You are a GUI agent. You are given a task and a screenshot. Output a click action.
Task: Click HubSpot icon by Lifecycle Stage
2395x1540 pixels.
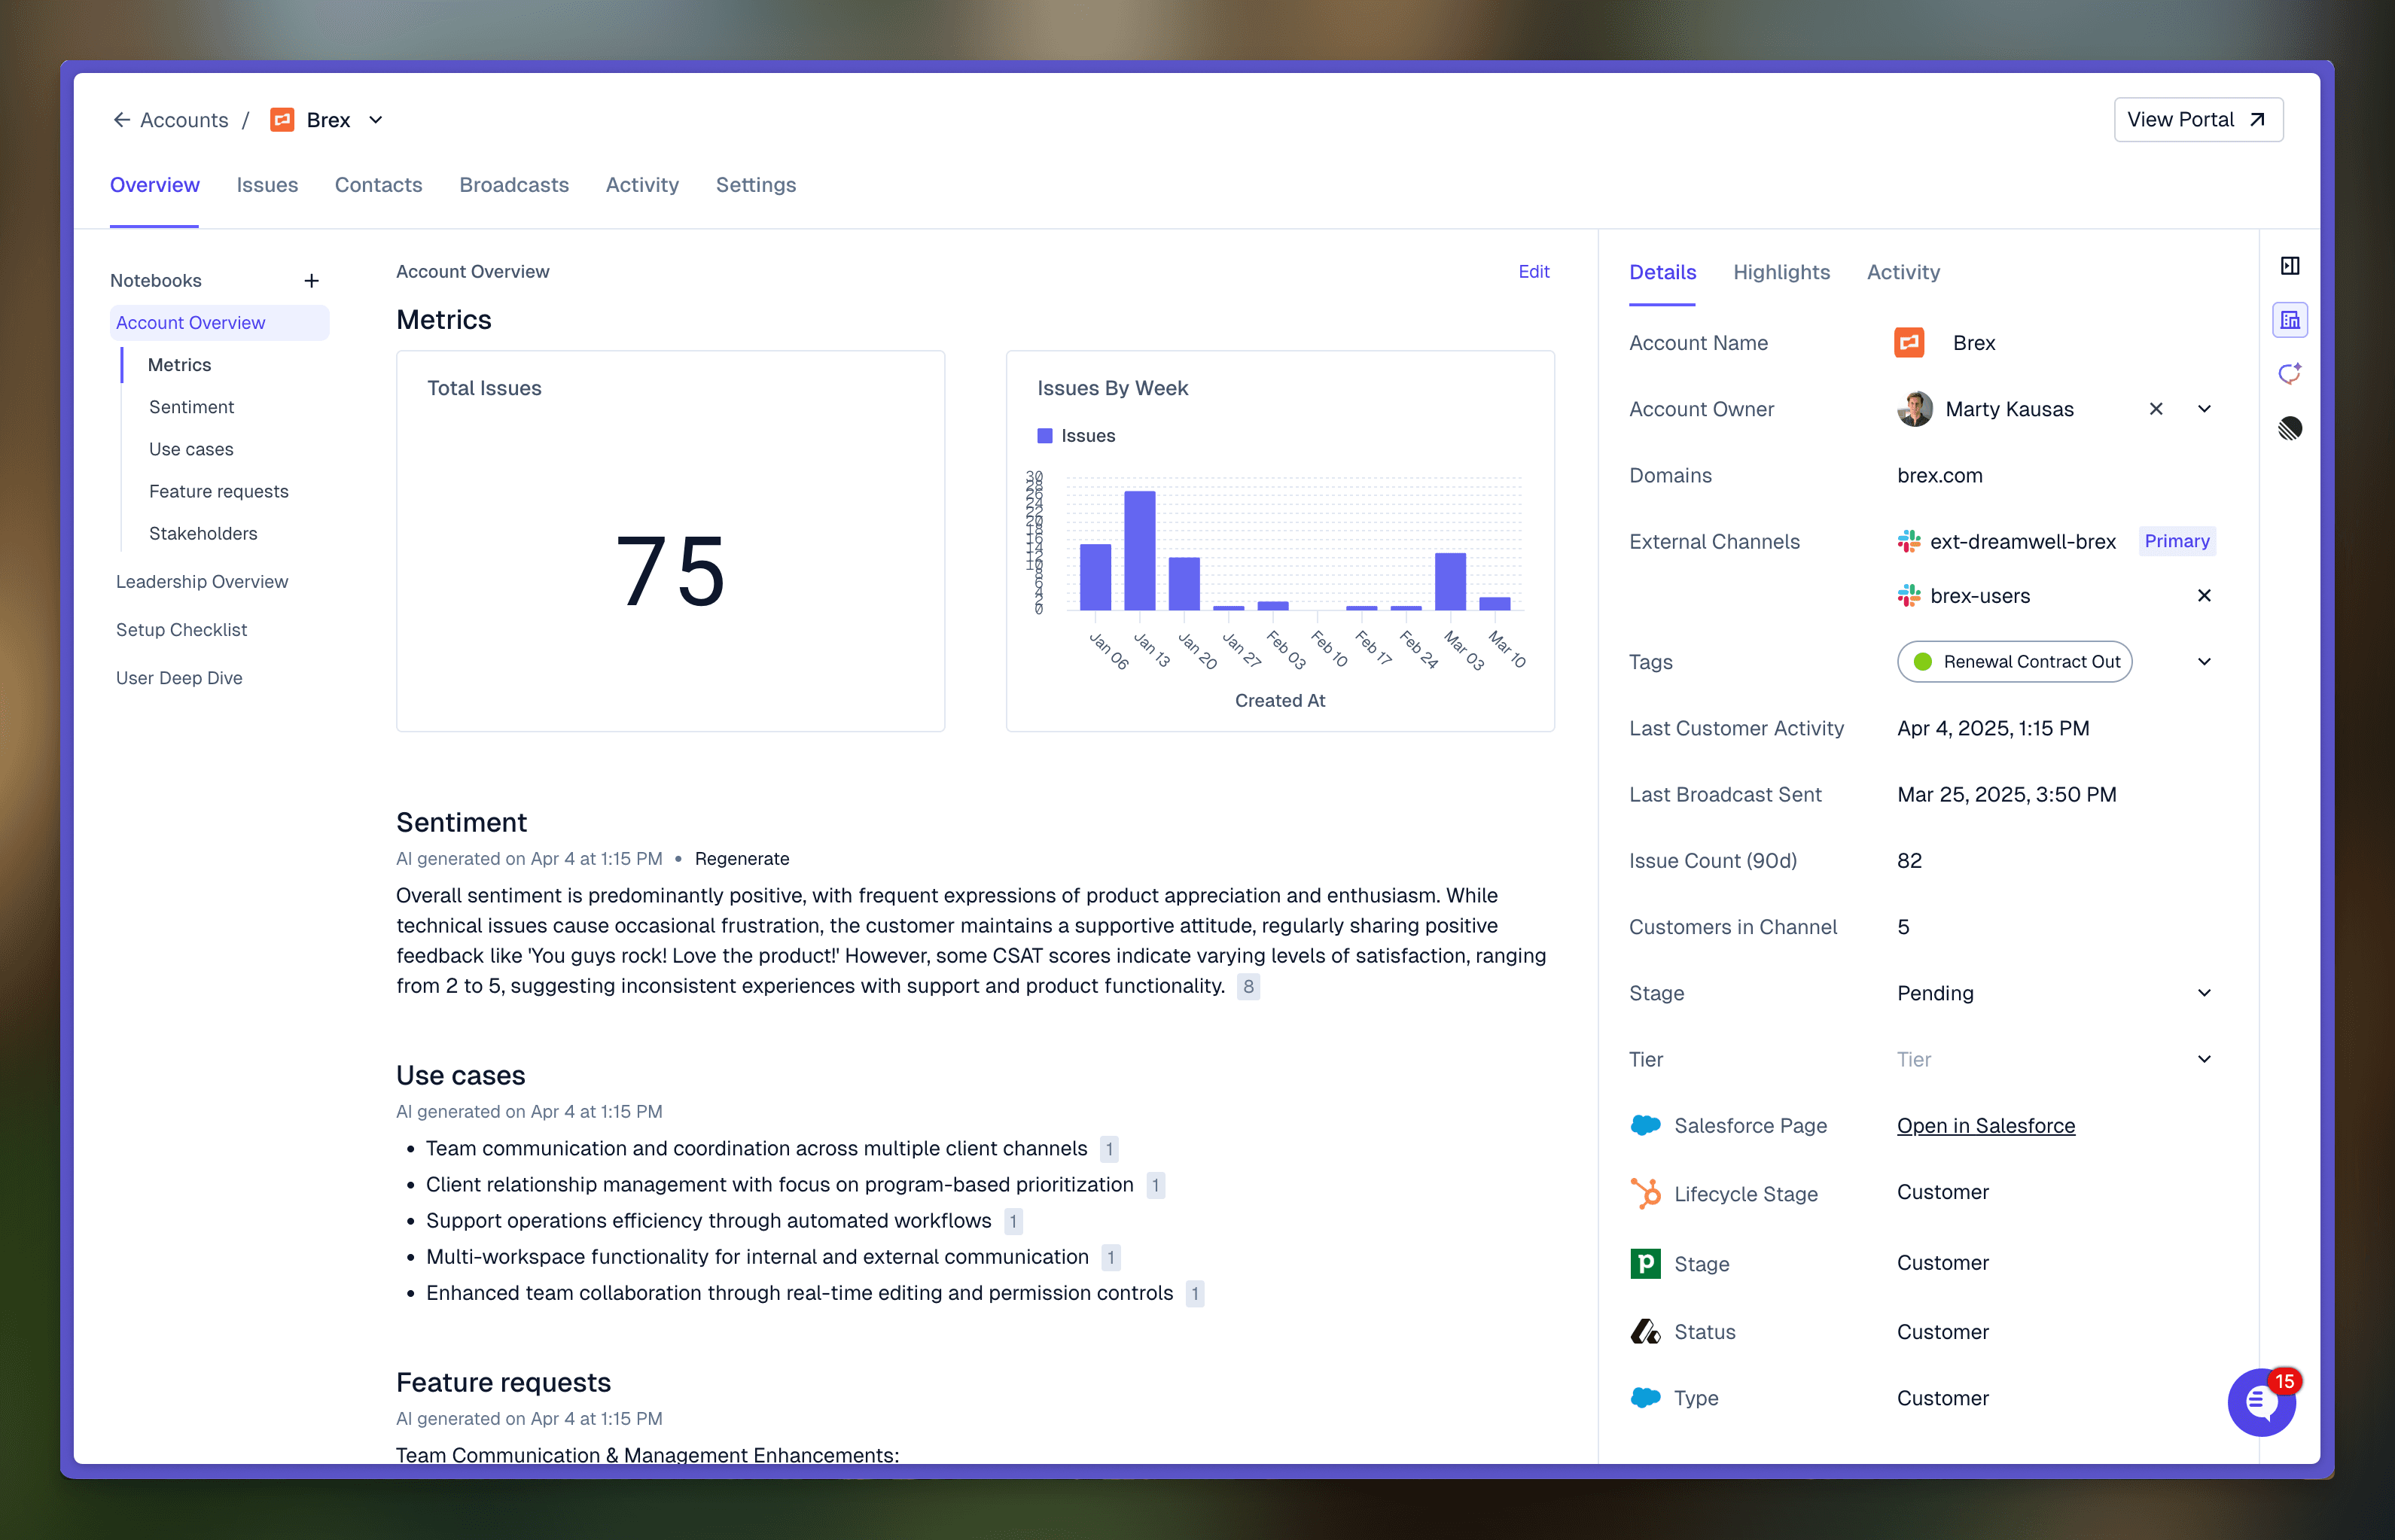coord(1645,1194)
